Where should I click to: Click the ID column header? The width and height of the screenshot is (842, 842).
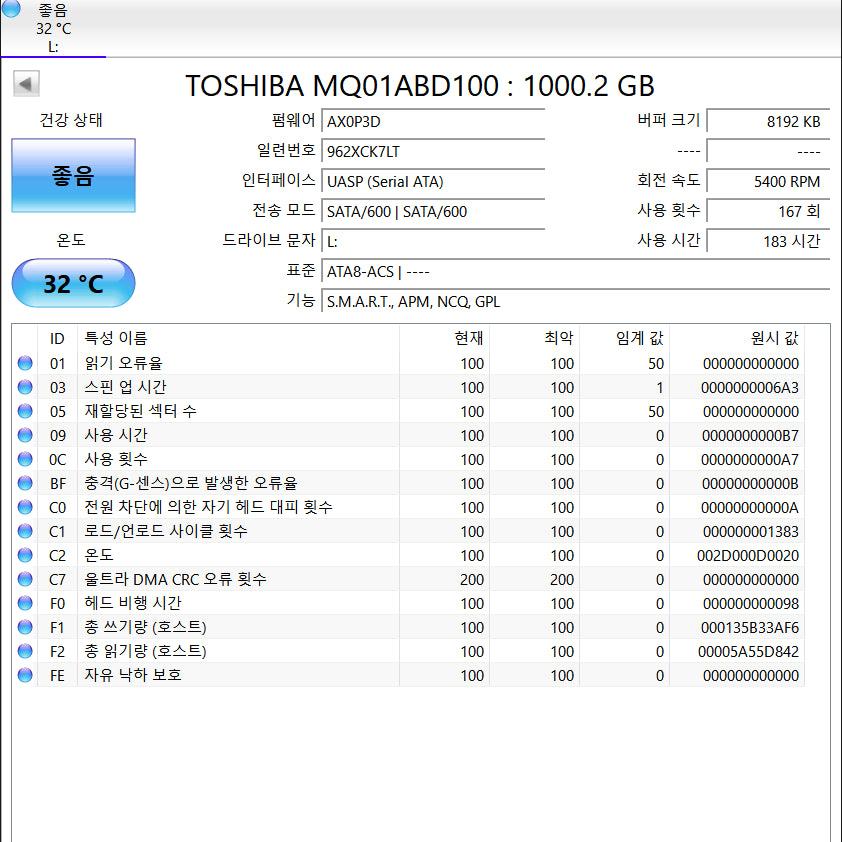[57, 338]
